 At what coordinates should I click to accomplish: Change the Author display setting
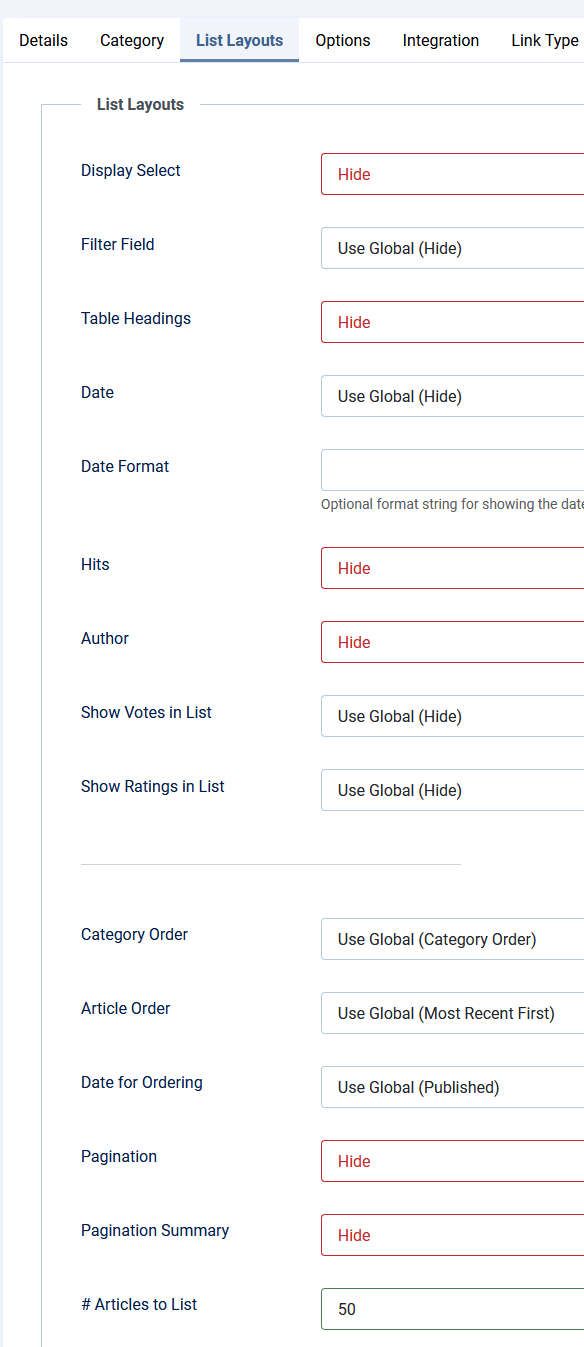450,642
